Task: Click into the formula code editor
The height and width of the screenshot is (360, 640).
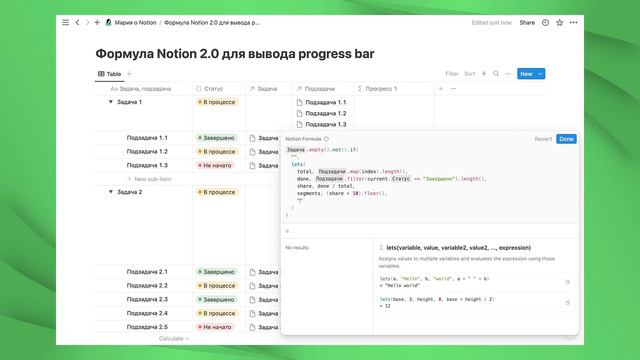Action: [x=430, y=182]
